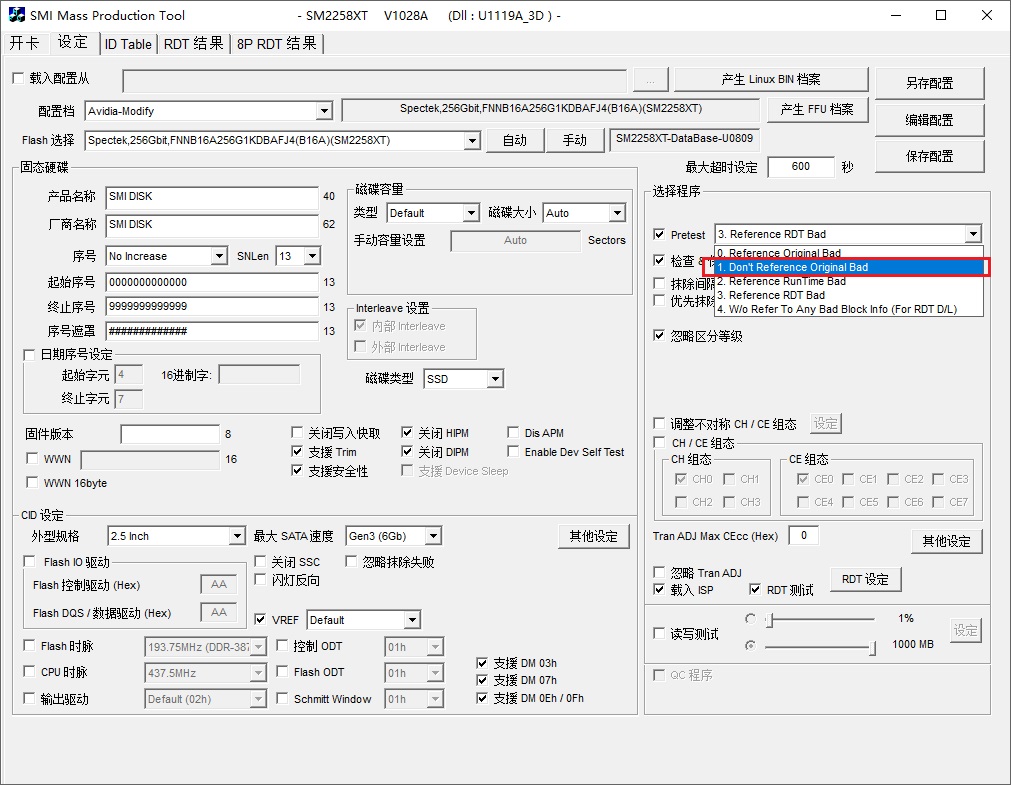Viewport: 1011px width, 785px height.
Task: Click the SMI app icon in title bar
Action: [14, 15]
